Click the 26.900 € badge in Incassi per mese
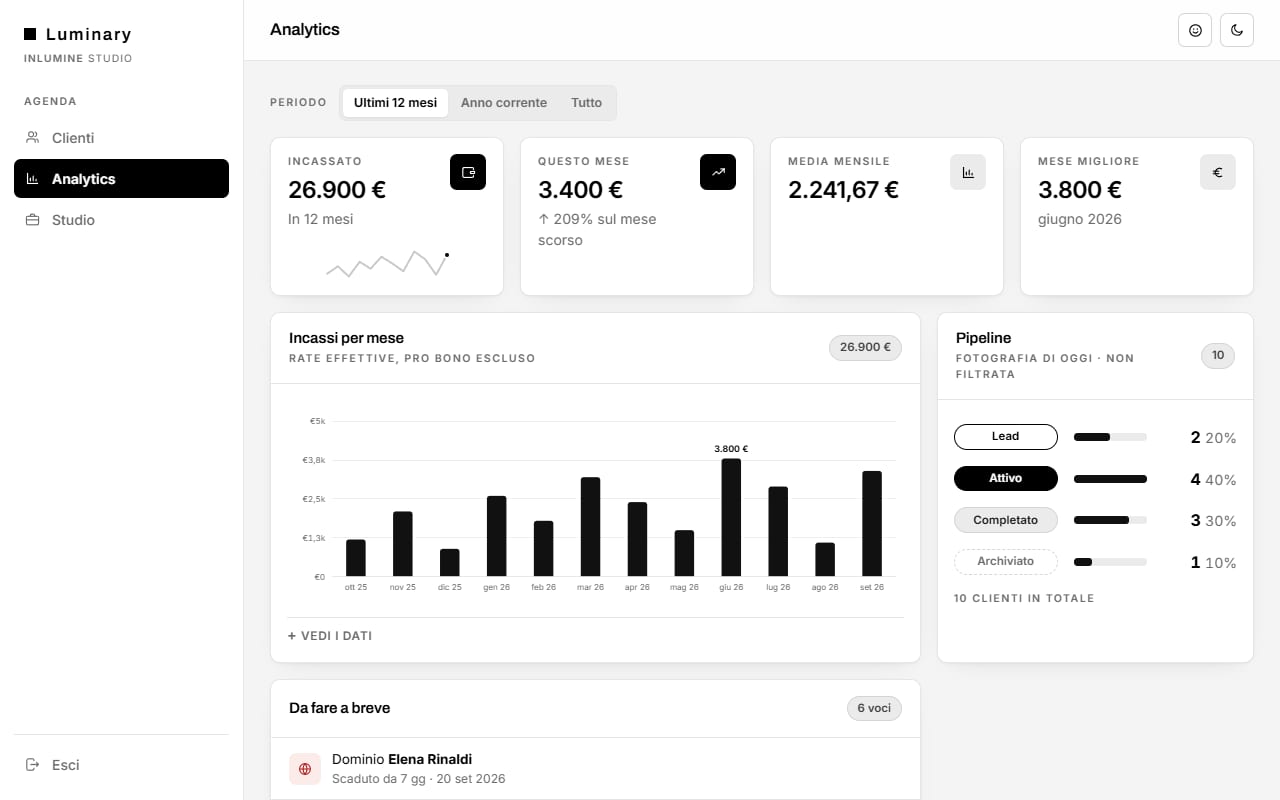This screenshot has height=800, width=1280. coord(865,347)
